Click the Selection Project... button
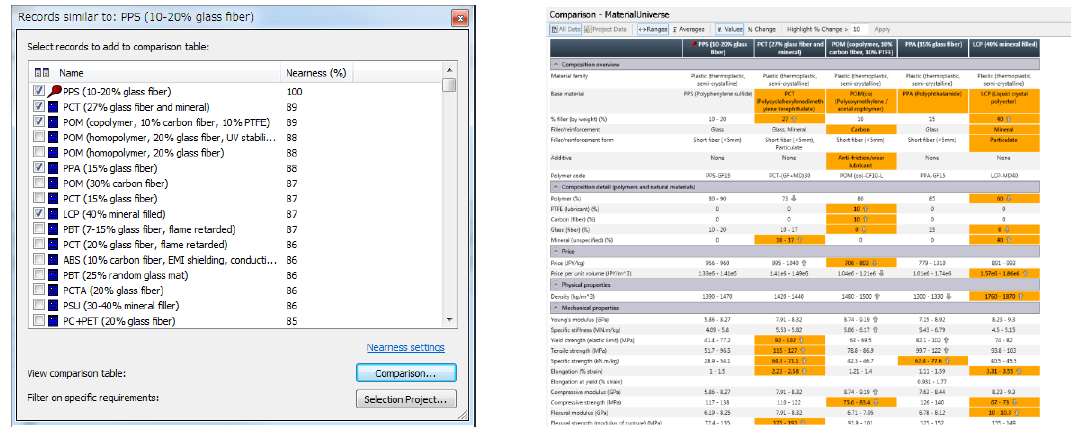 (406, 399)
